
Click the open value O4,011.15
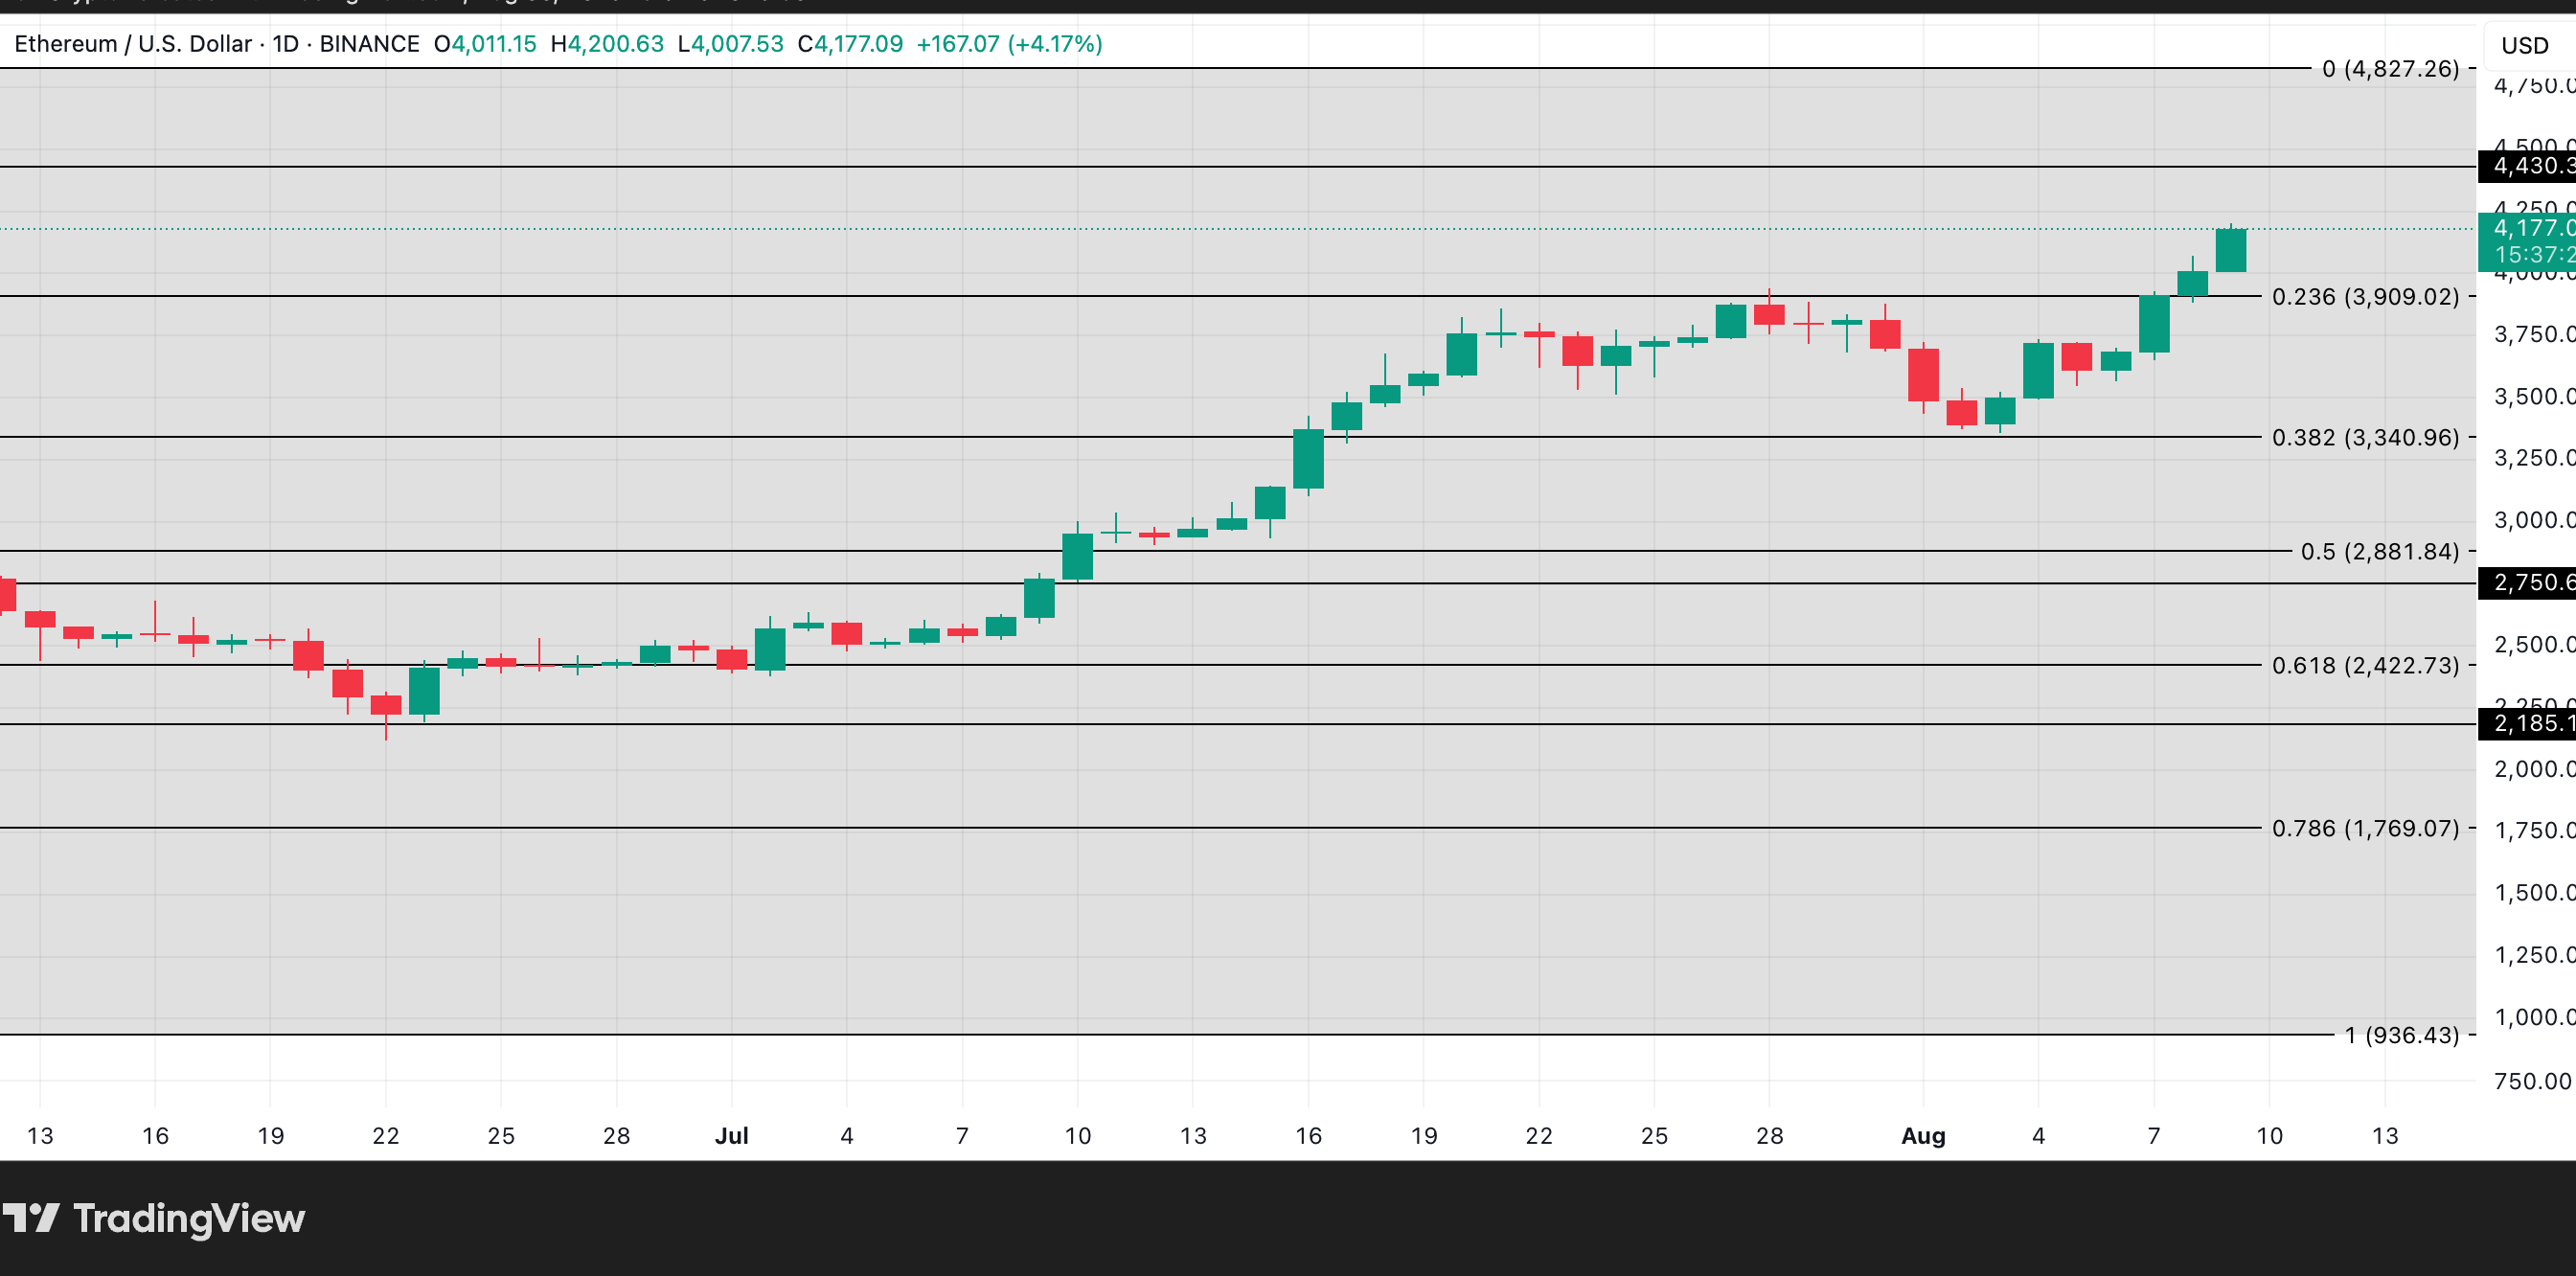[x=485, y=44]
